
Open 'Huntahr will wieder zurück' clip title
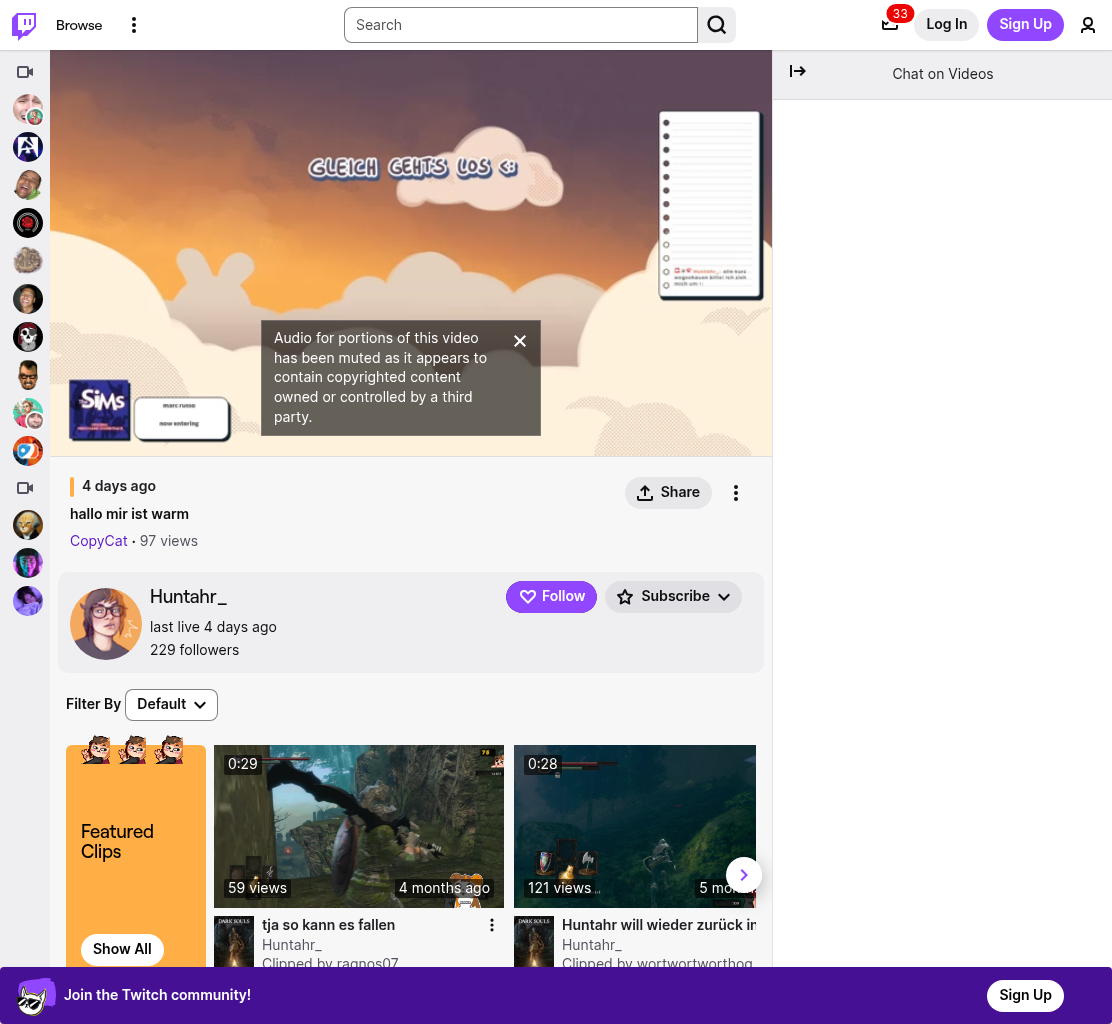659,925
